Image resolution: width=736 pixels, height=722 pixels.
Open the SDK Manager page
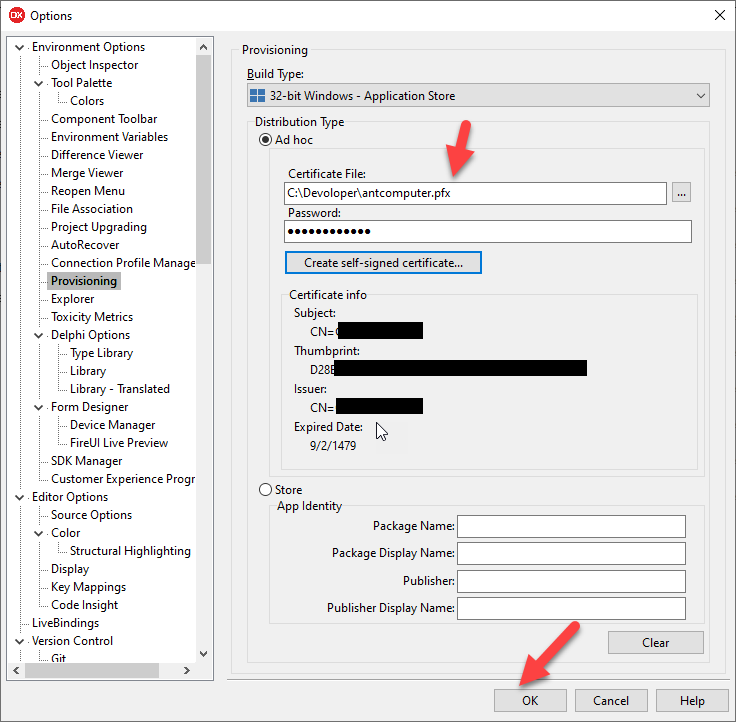(87, 461)
